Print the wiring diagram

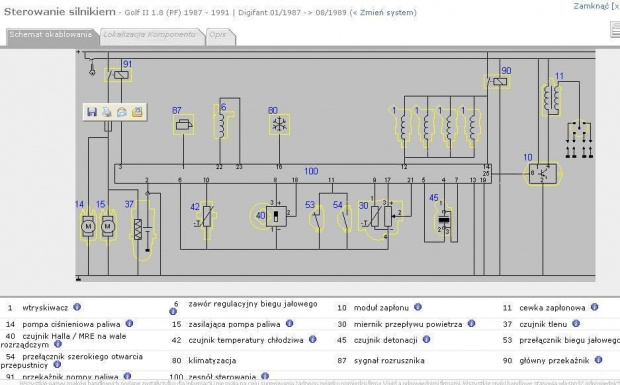click(107, 112)
